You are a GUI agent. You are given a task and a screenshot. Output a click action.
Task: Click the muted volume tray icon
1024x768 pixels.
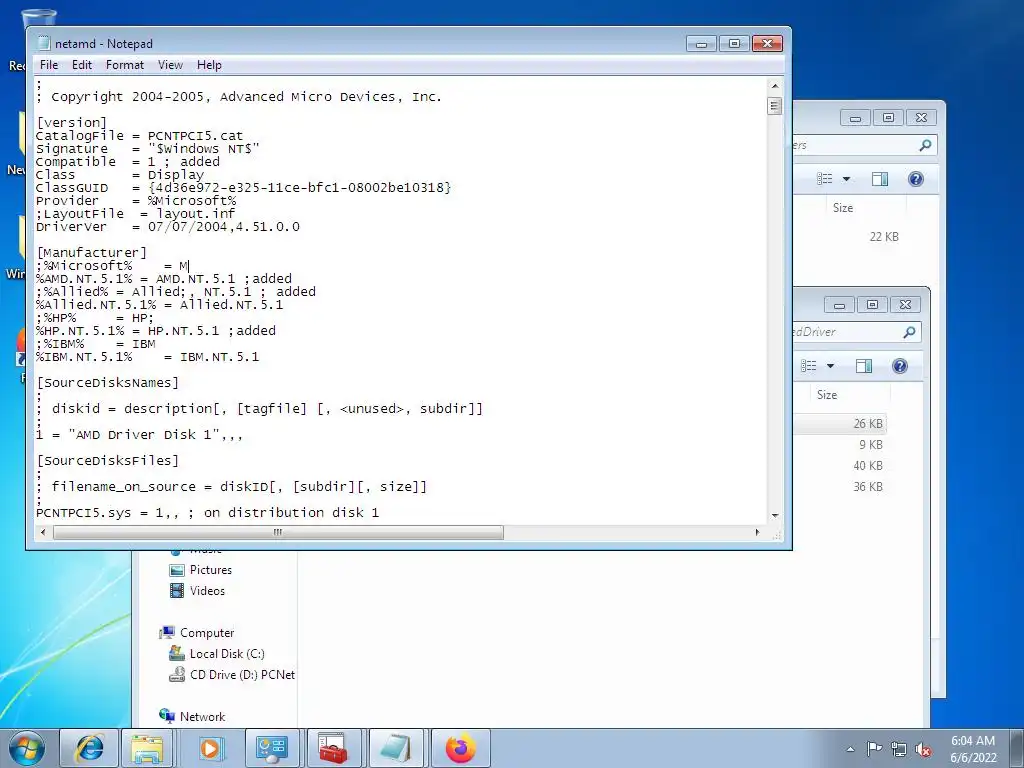pos(923,750)
